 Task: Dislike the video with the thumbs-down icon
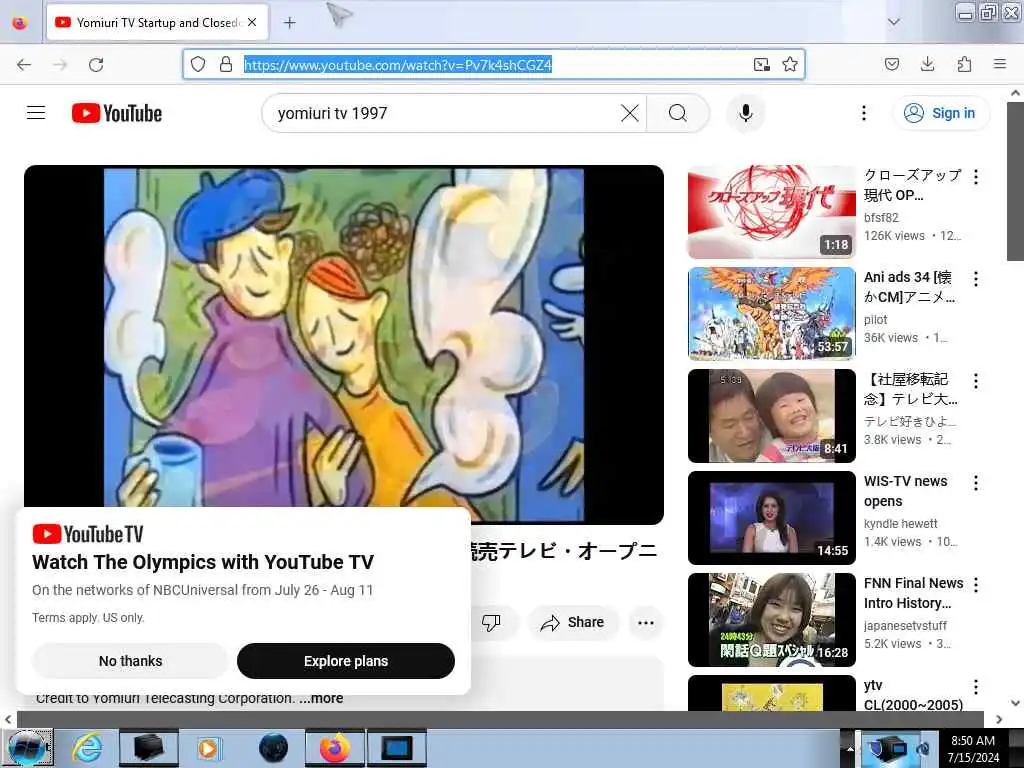point(491,622)
